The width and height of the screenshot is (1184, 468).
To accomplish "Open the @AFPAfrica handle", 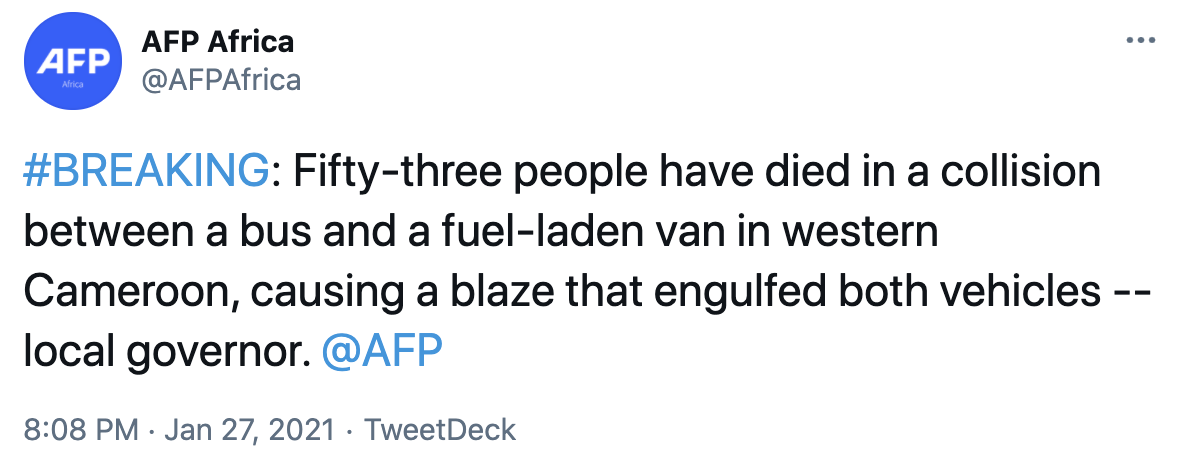I will pyautogui.click(x=221, y=79).
